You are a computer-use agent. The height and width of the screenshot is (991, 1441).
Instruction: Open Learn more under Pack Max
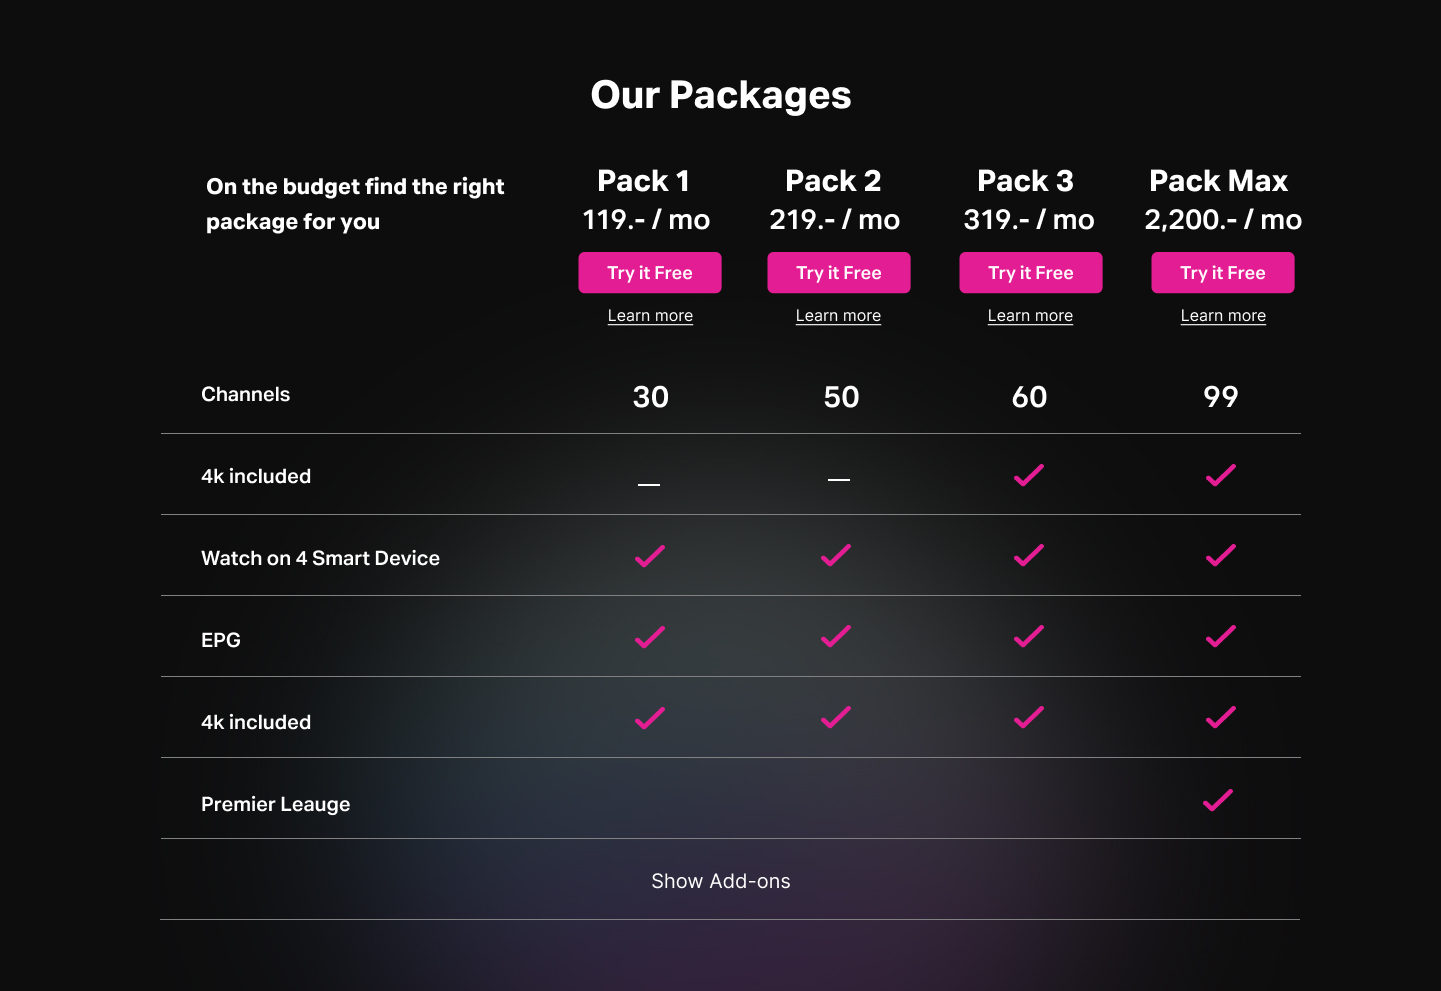(1223, 316)
